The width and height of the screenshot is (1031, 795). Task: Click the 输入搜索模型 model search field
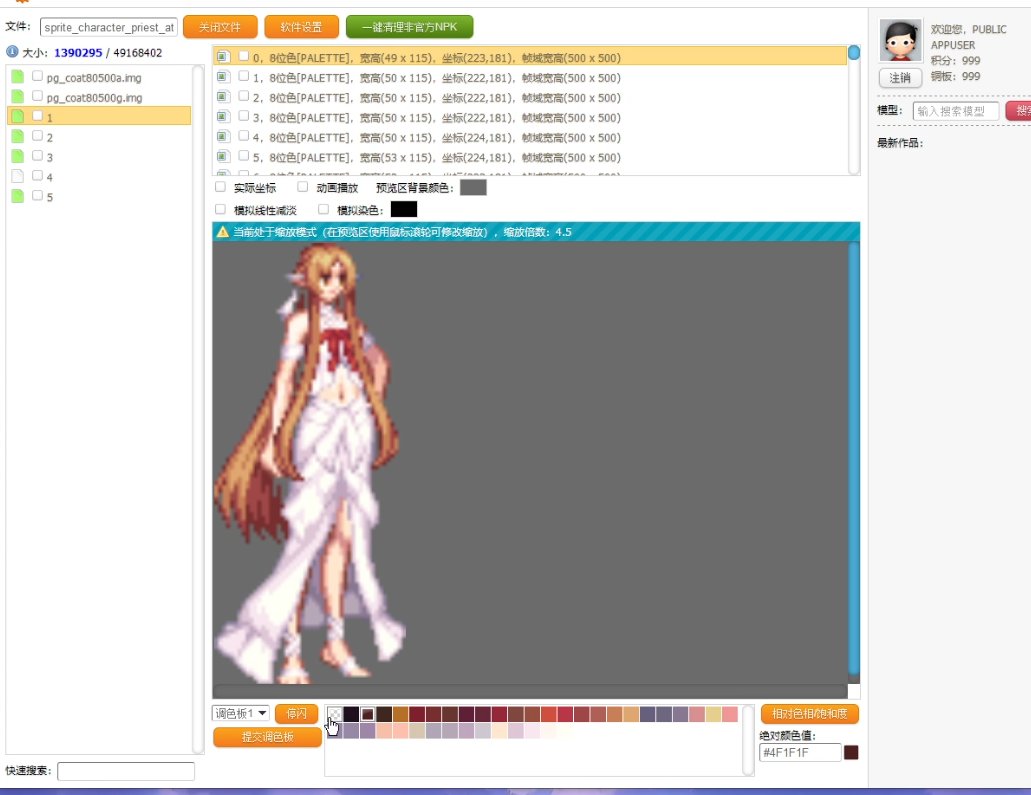[x=956, y=110]
